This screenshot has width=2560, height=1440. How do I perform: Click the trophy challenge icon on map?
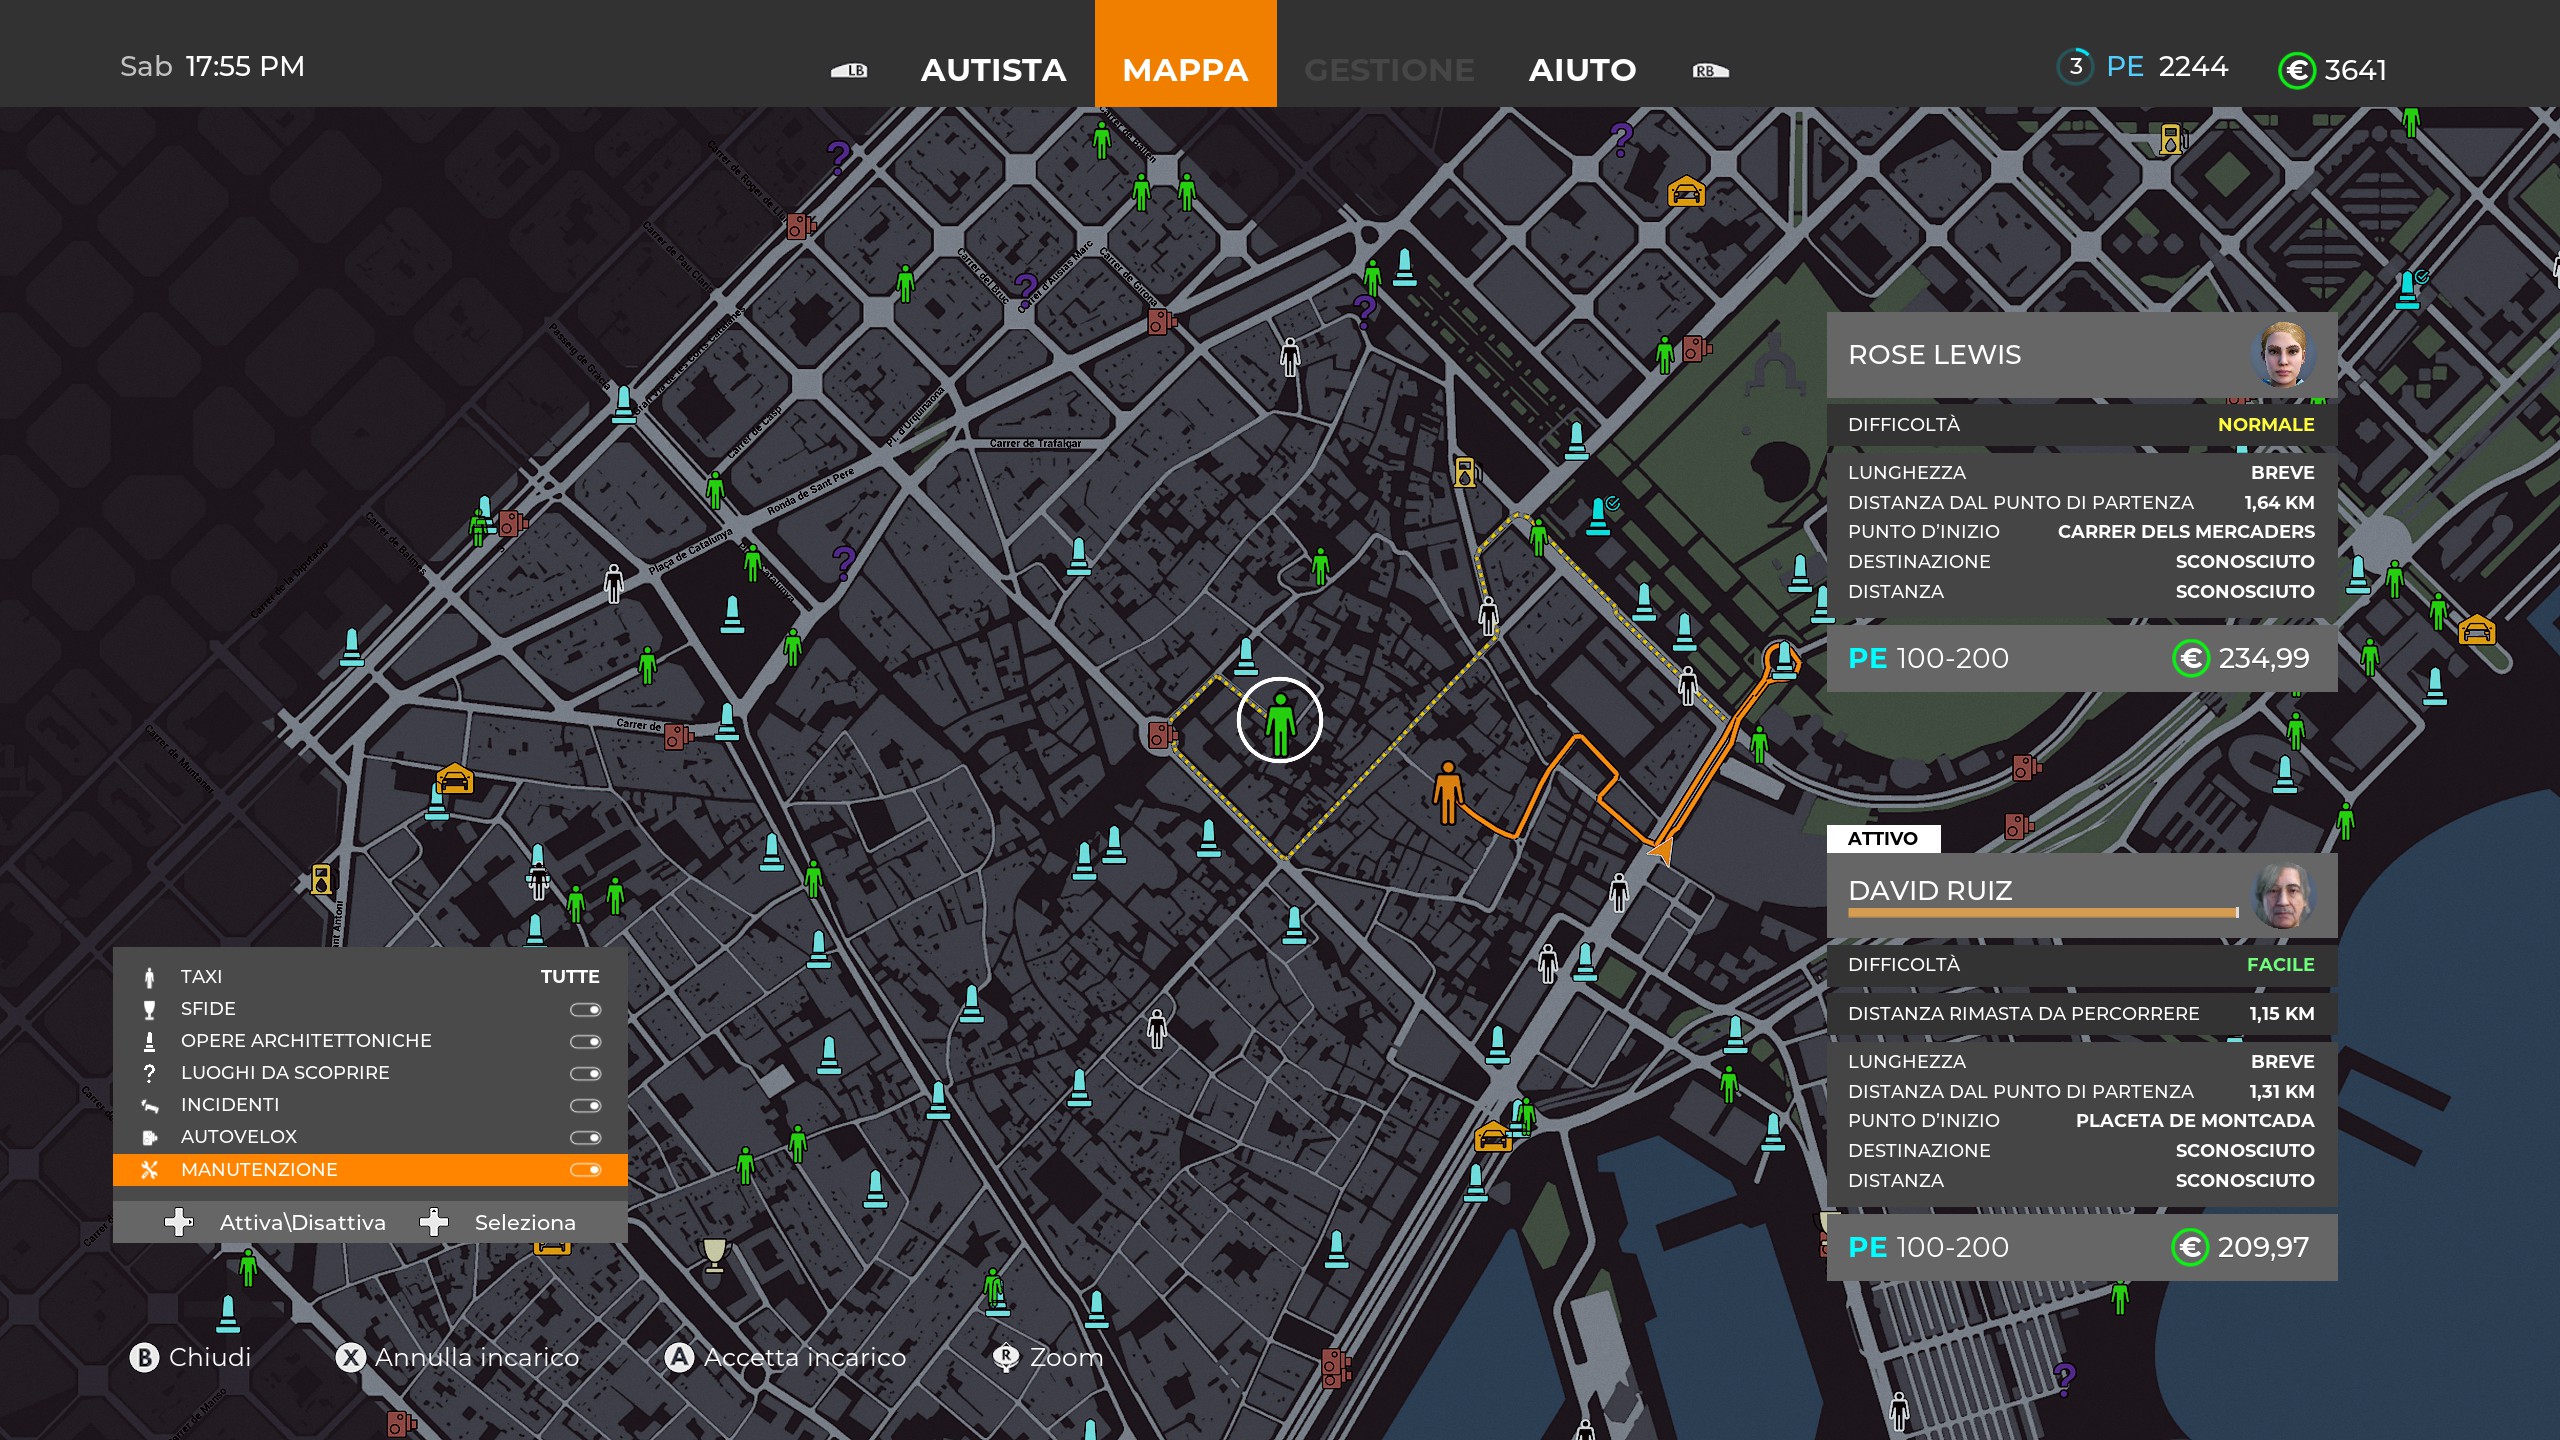[714, 1253]
